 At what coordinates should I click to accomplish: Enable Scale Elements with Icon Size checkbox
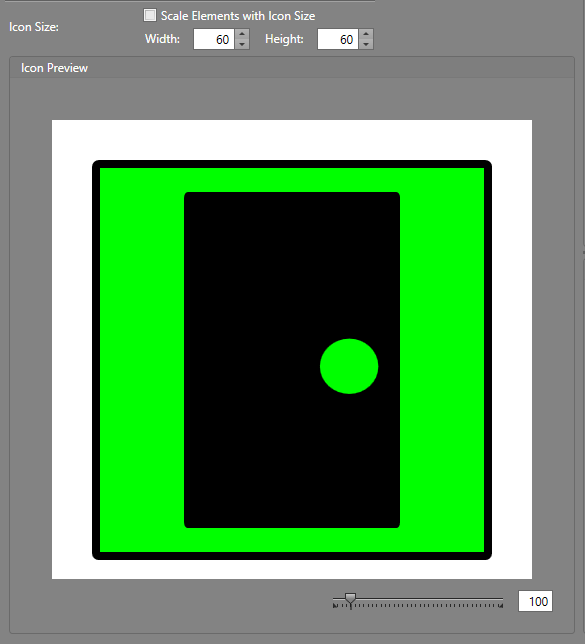(150, 15)
